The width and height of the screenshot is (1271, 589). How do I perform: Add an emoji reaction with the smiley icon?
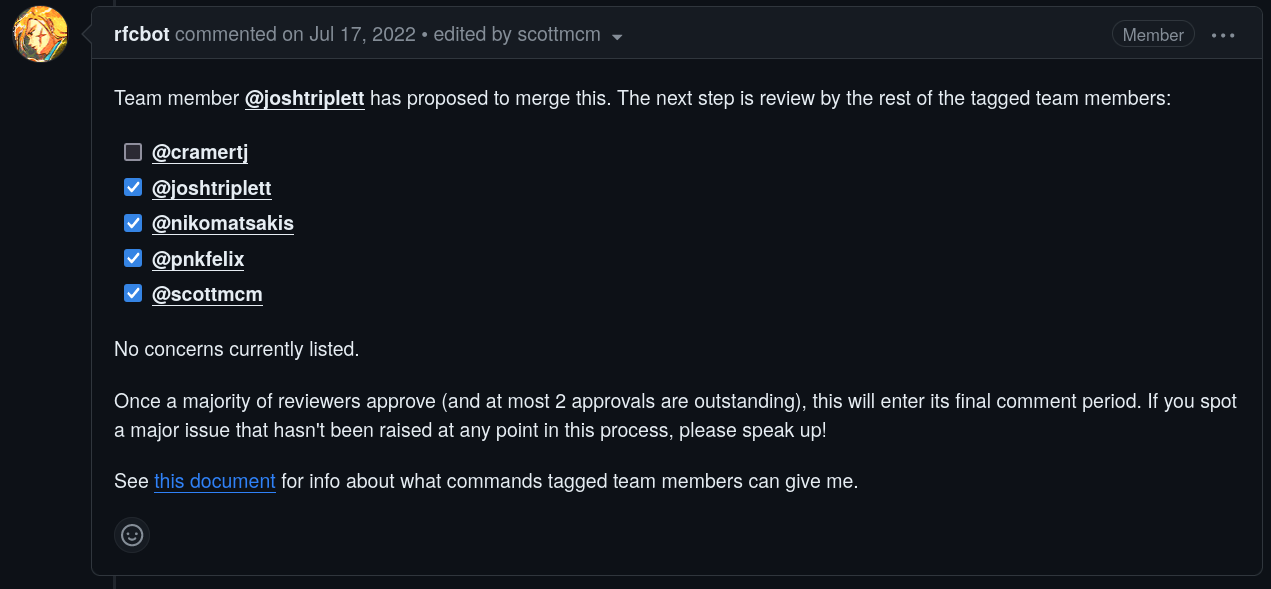tap(132, 535)
